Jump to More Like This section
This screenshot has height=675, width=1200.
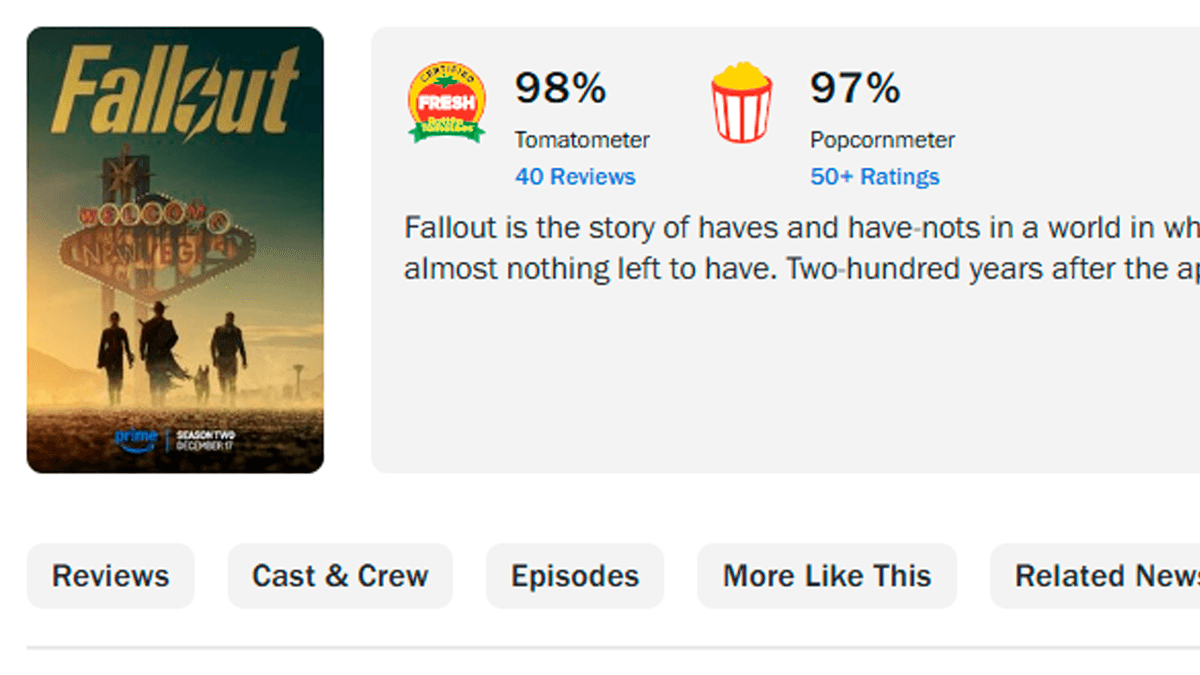827,576
